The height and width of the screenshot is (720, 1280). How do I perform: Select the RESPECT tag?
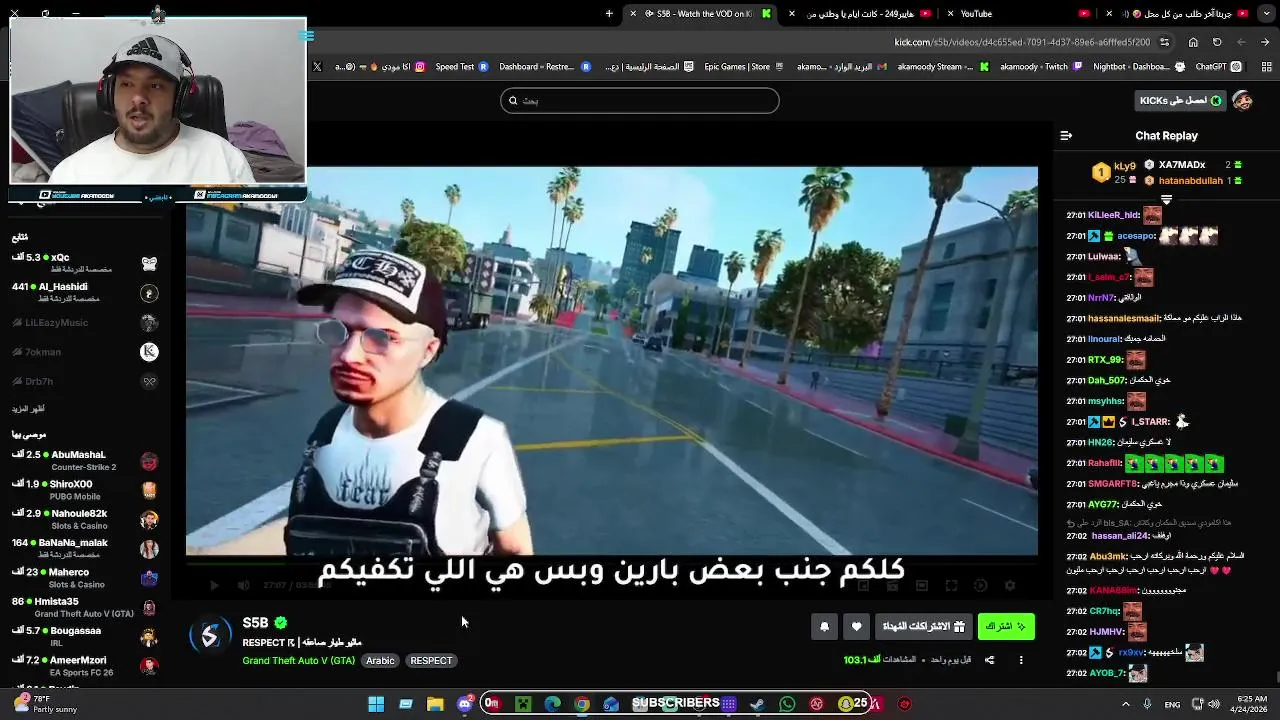431,660
